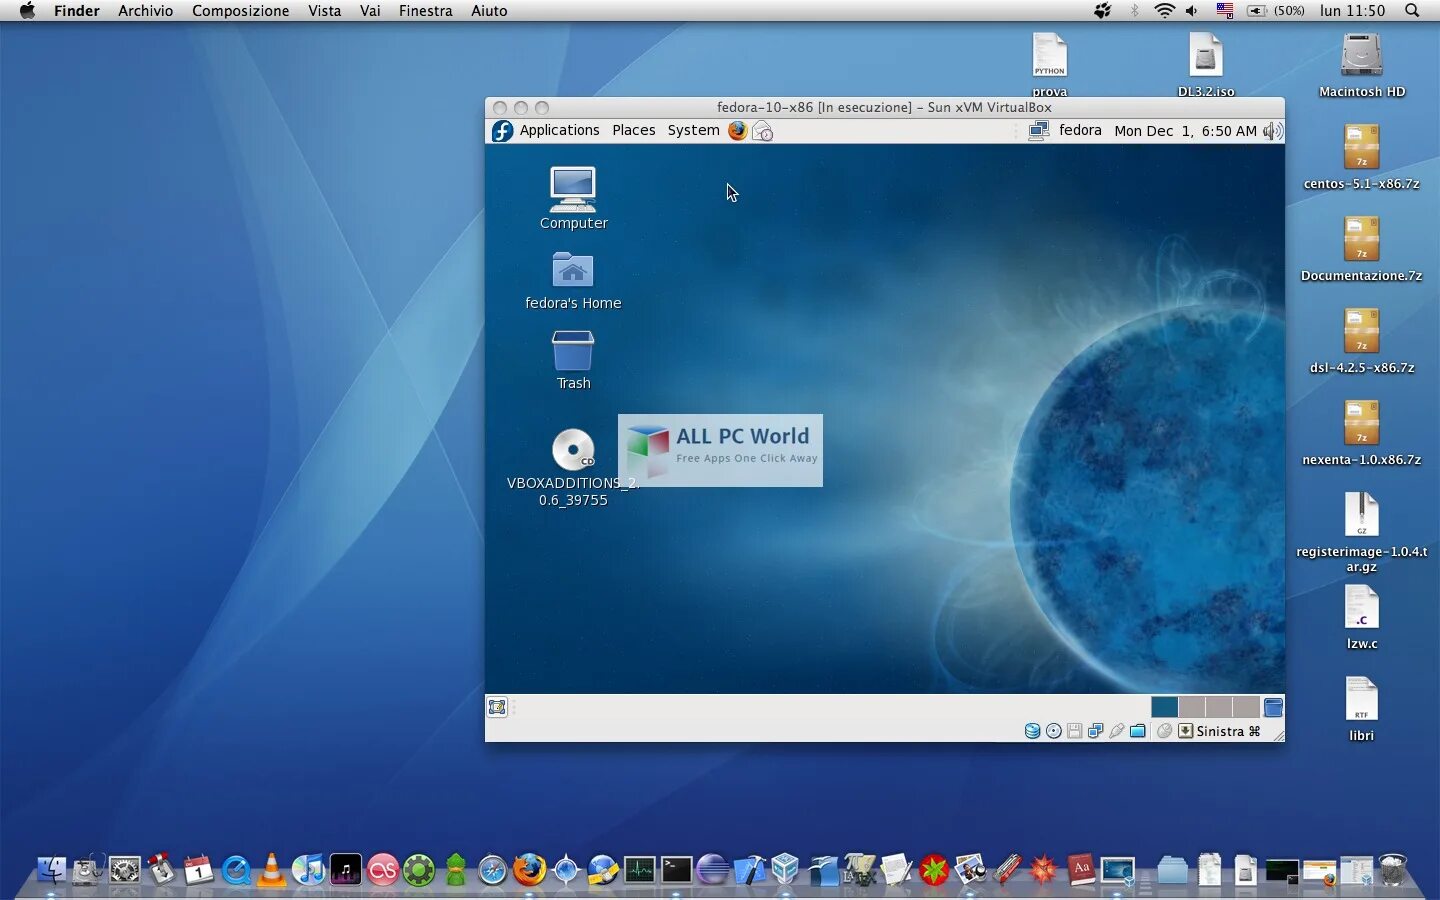Launch iTunes from the Dock
Screen dimensions: 1440x900
pyautogui.click(x=309, y=870)
